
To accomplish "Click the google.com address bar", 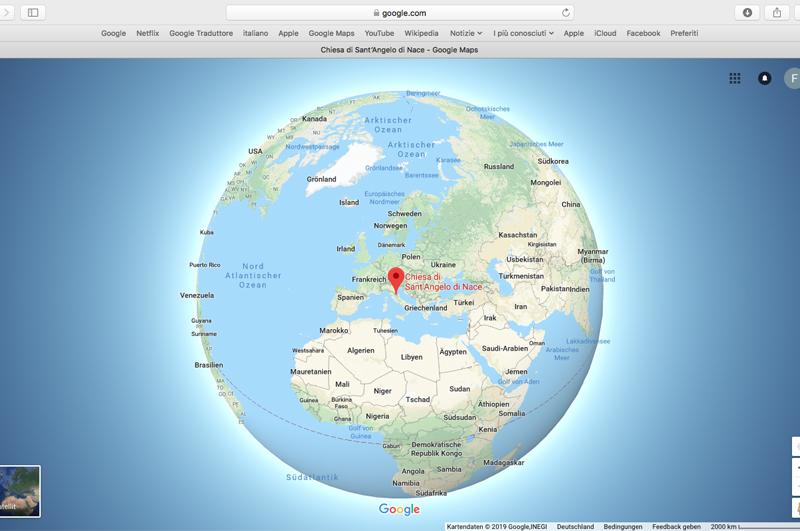I will pos(400,13).
